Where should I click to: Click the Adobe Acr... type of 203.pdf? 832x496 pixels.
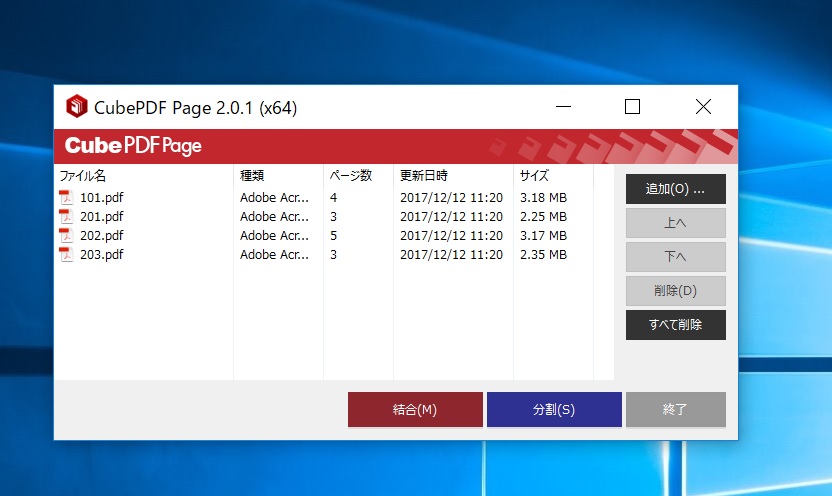point(274,255)
